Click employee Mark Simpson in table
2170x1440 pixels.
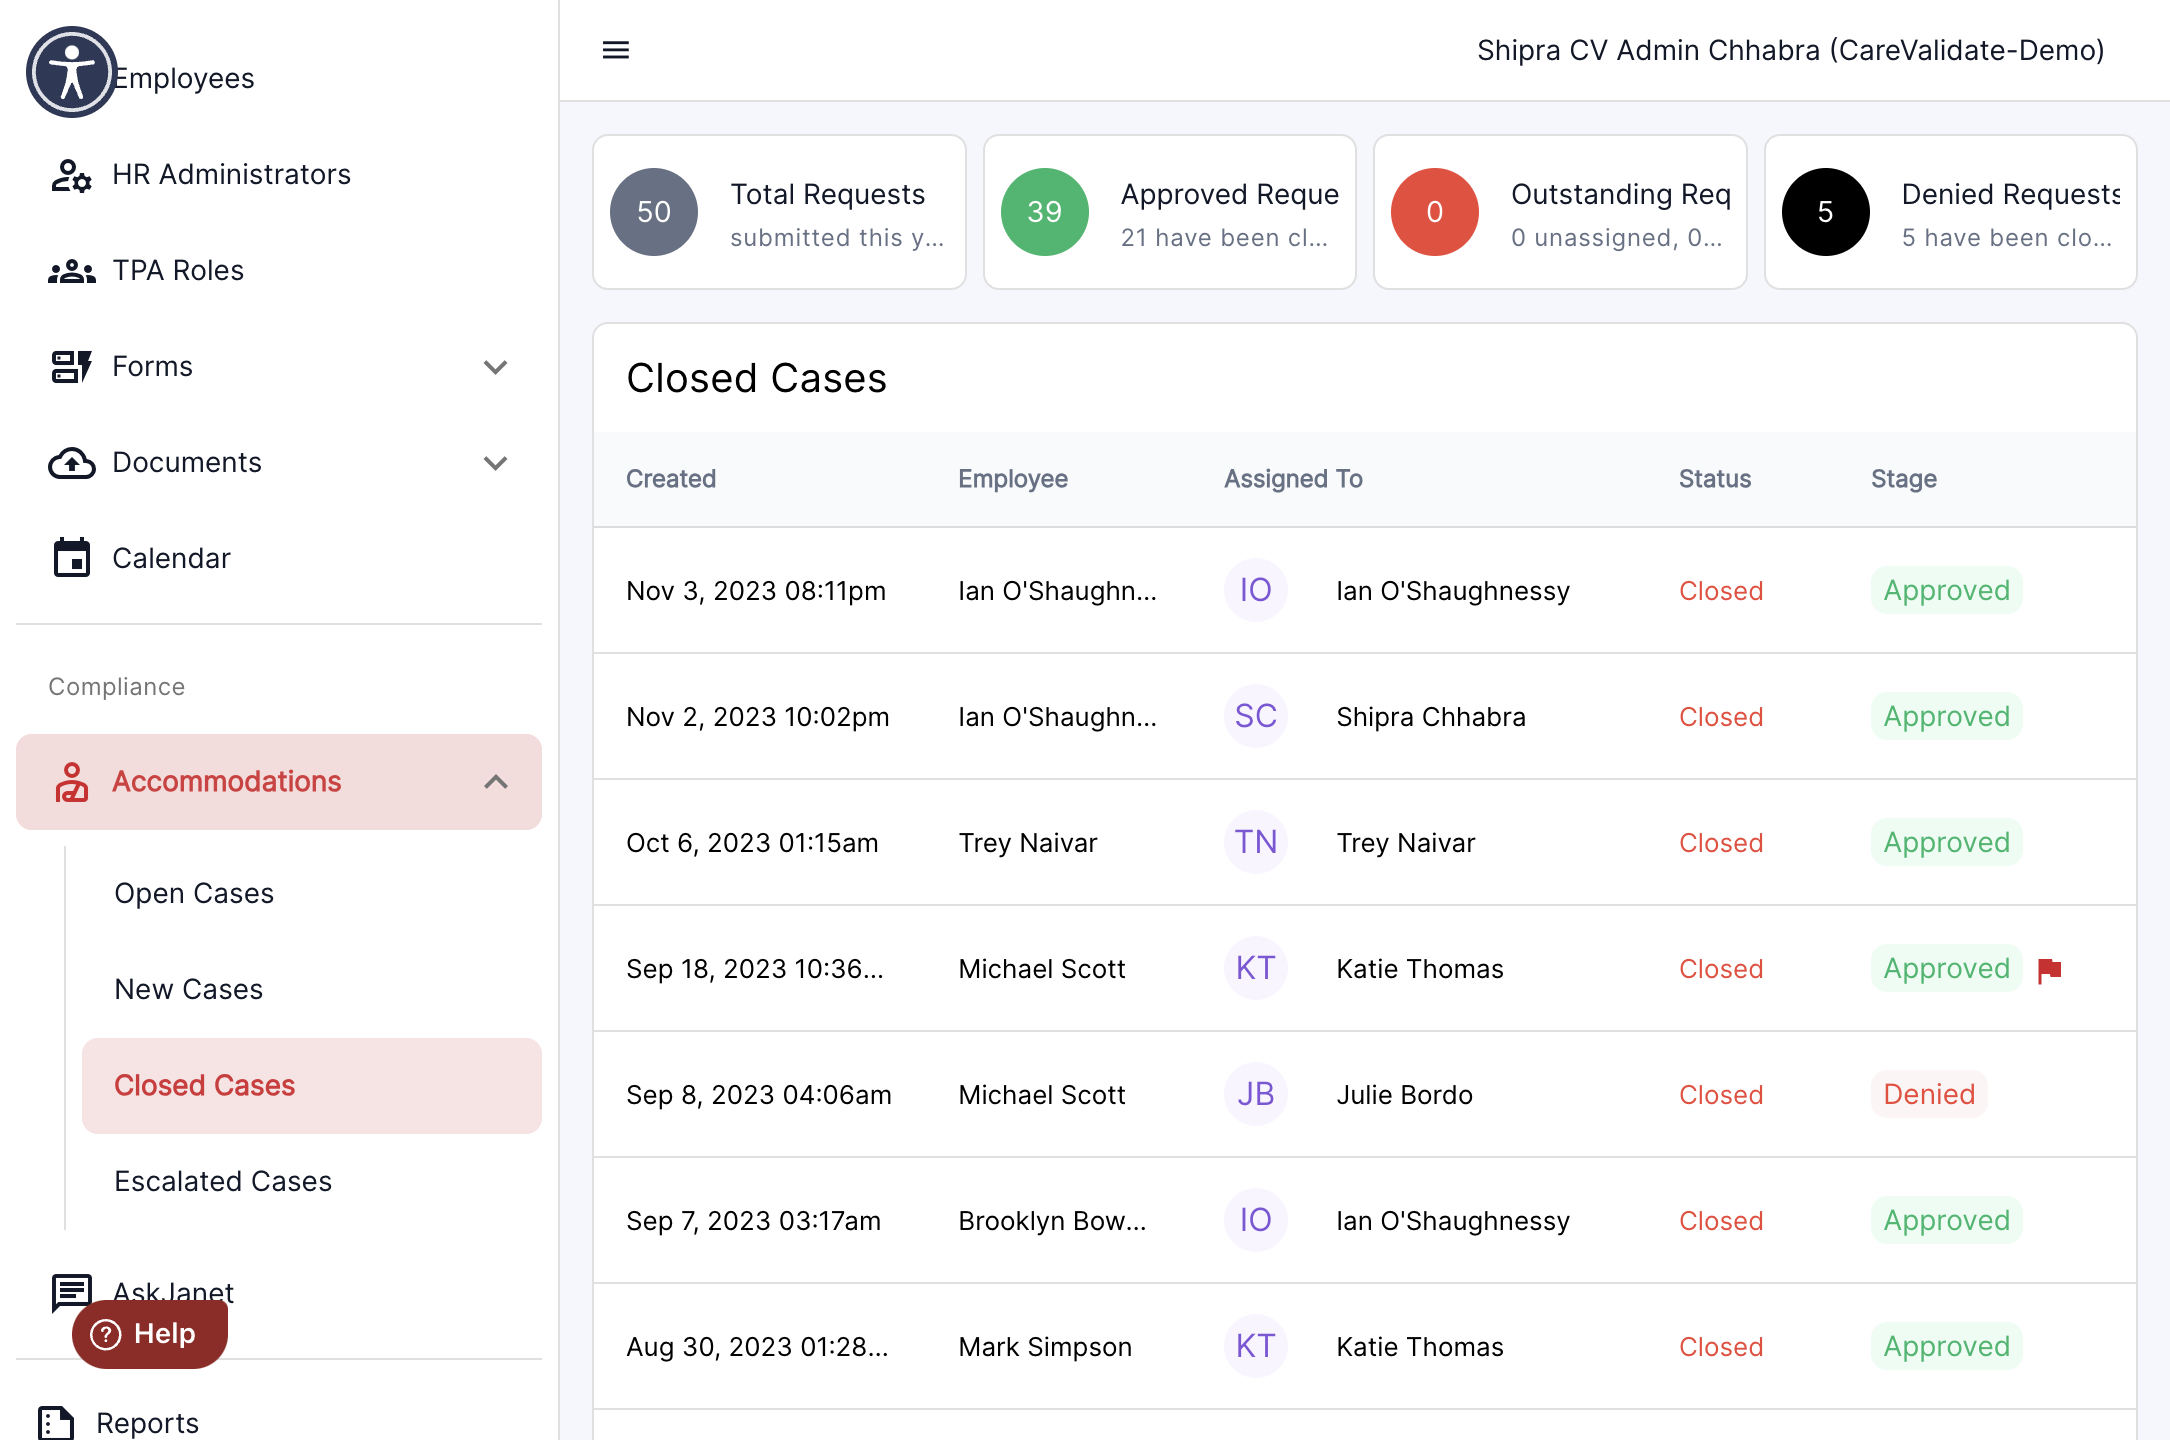pyautogui.click(x=1045, y=1347)
